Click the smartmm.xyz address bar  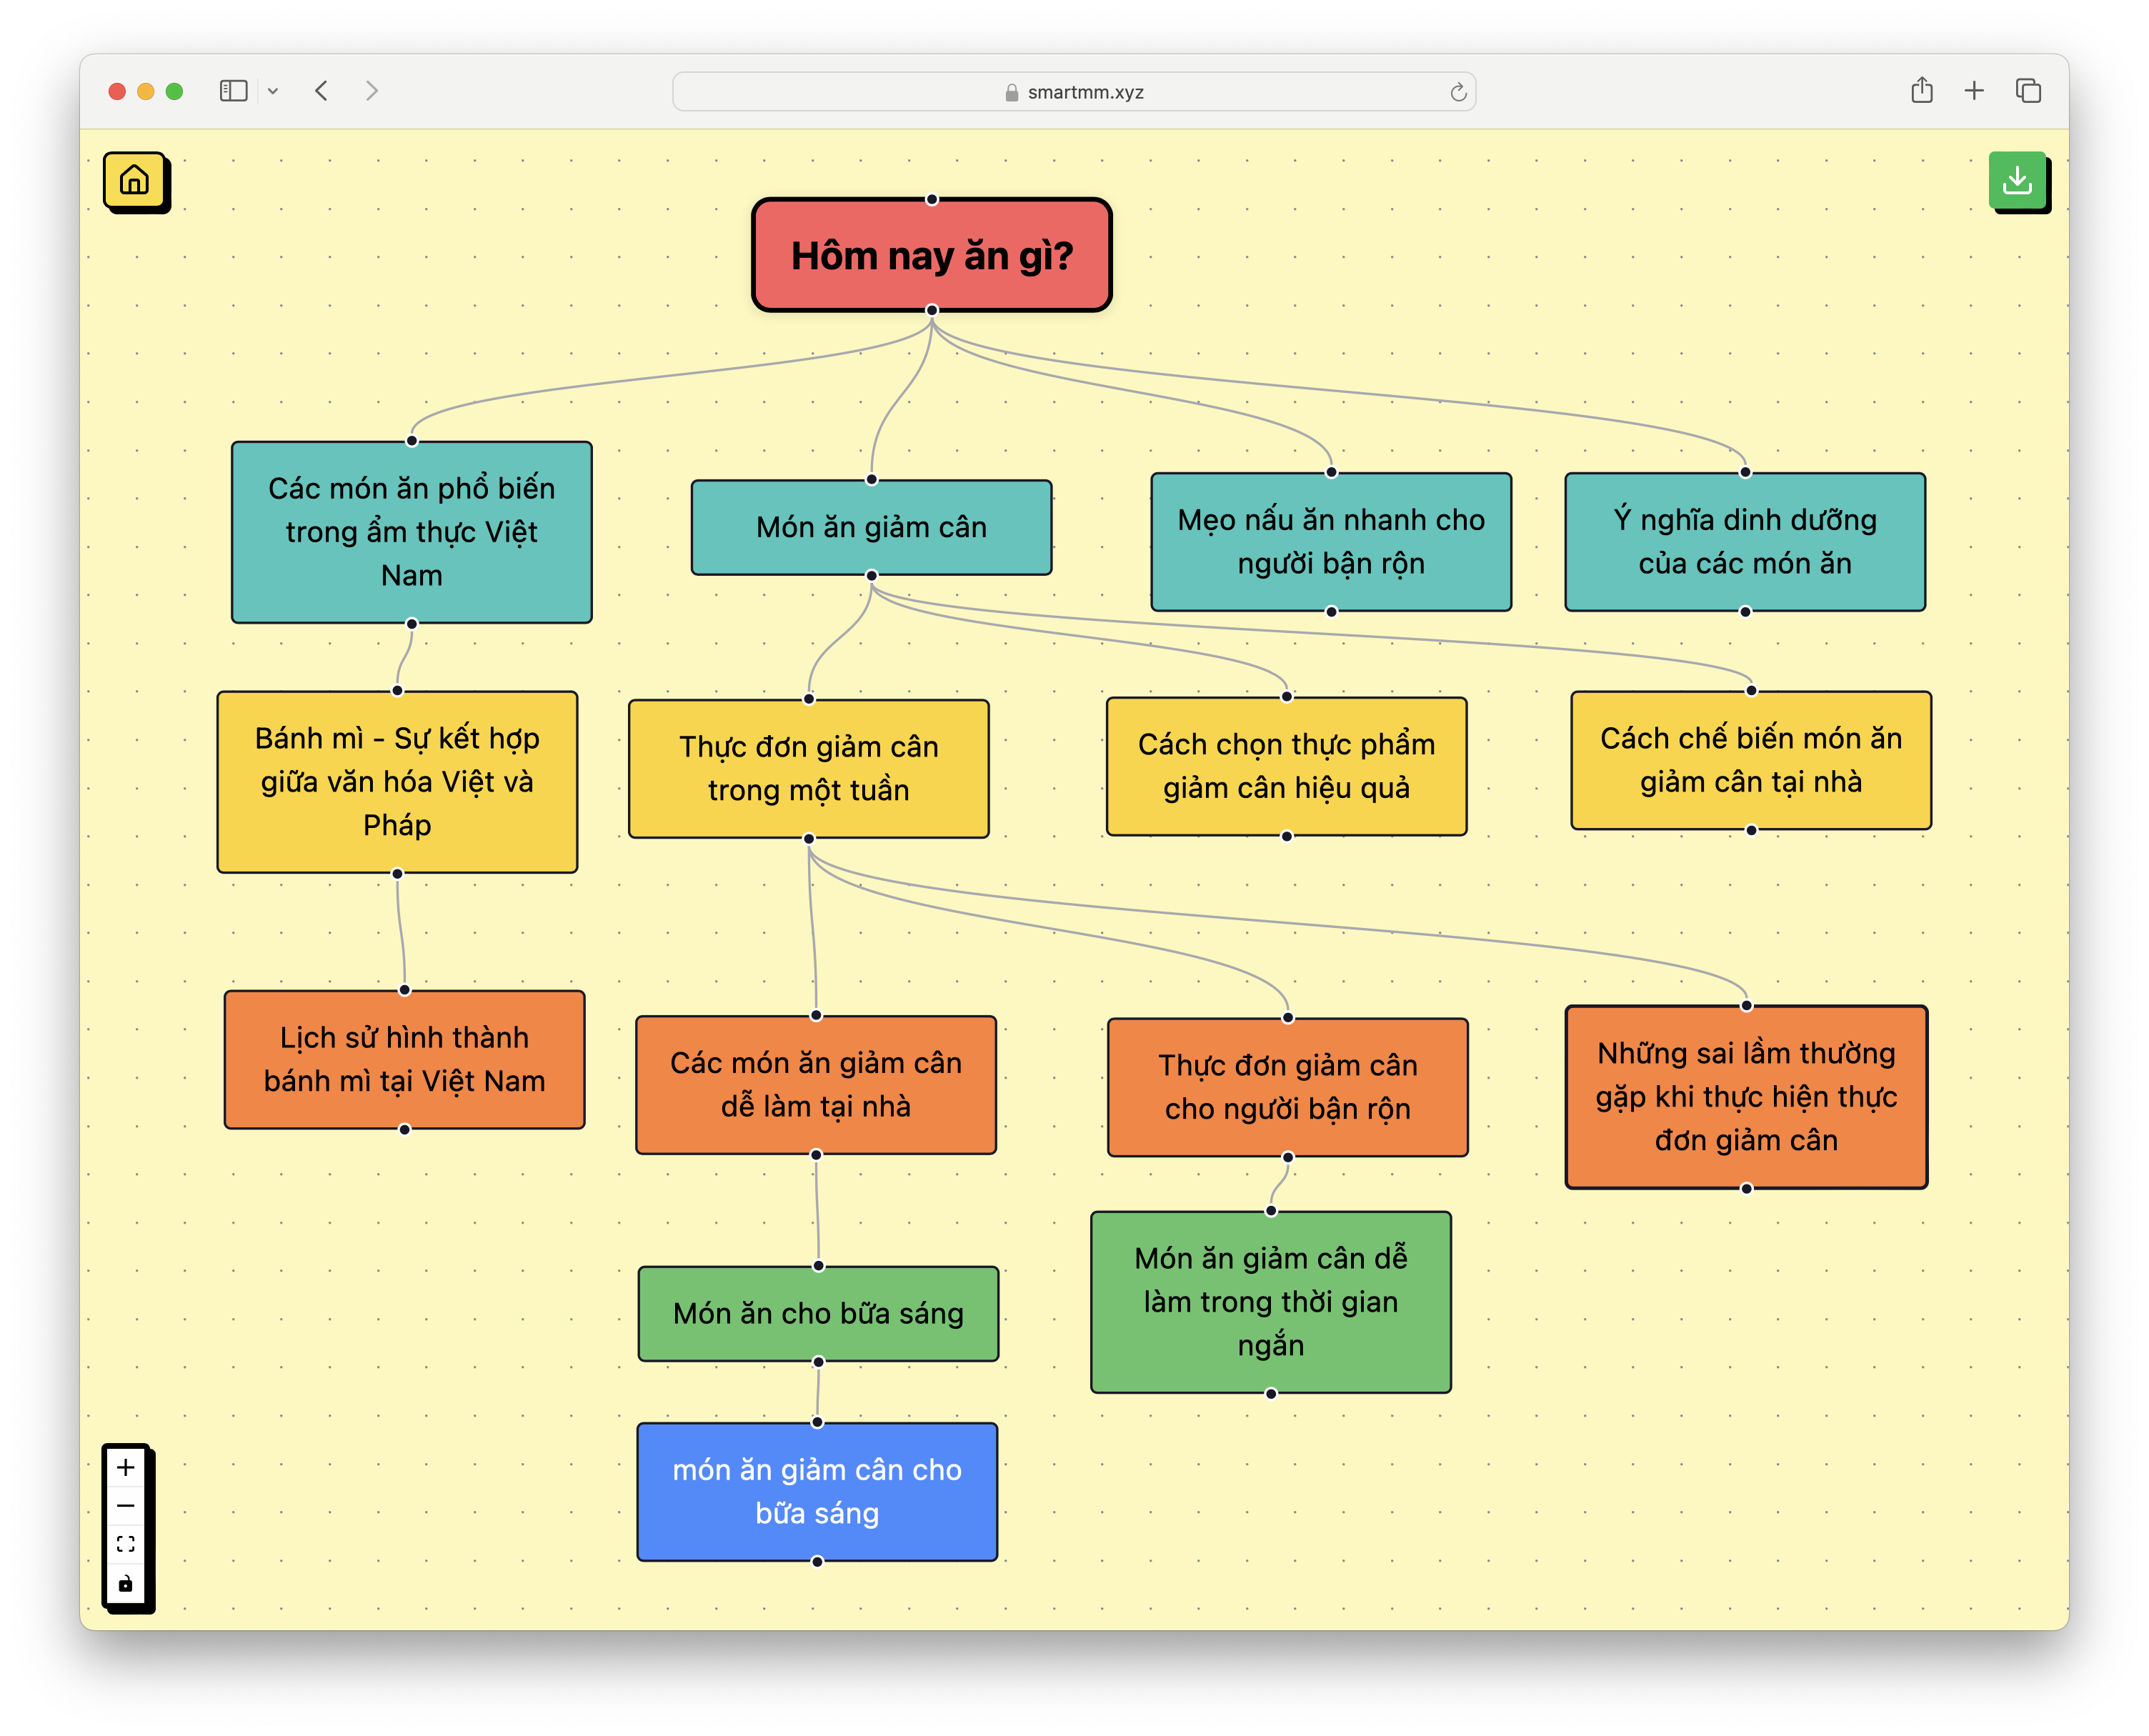[x=1074, y=92]
